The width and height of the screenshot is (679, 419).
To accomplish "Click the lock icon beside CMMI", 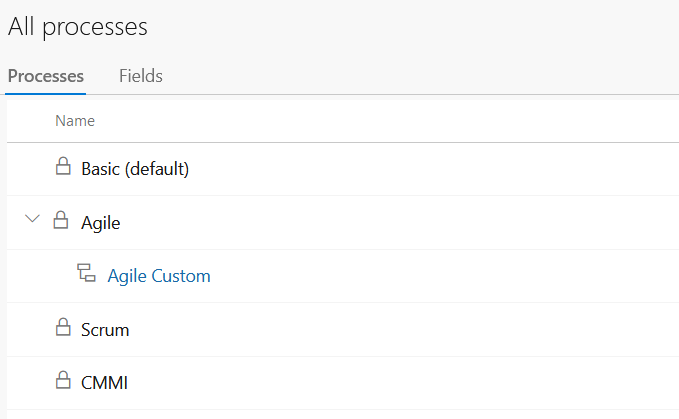I will click(x=63, y=380).
